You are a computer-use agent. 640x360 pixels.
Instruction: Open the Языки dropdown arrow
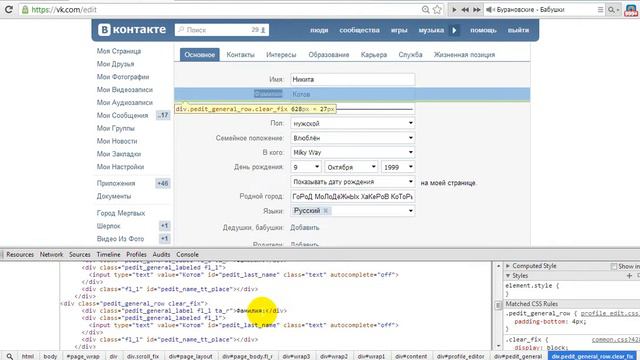tap(411, 211)
